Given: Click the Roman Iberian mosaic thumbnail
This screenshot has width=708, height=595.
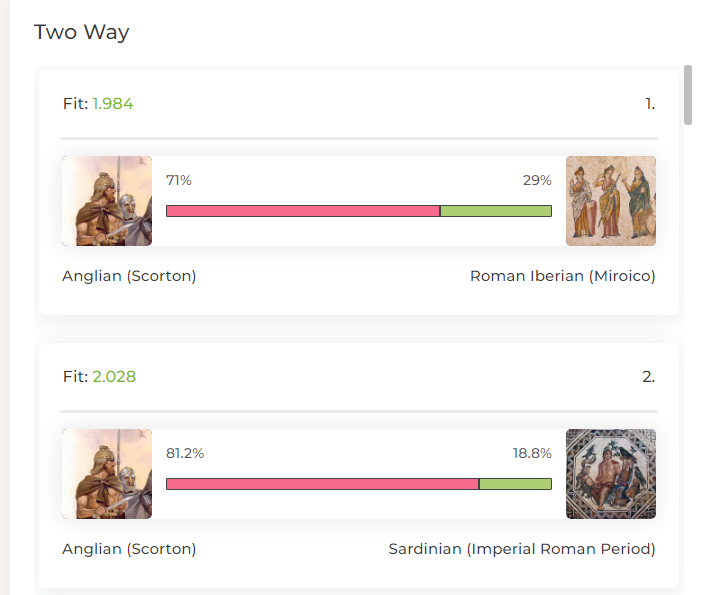Looking at the screenshot, I should pos(611,201).
